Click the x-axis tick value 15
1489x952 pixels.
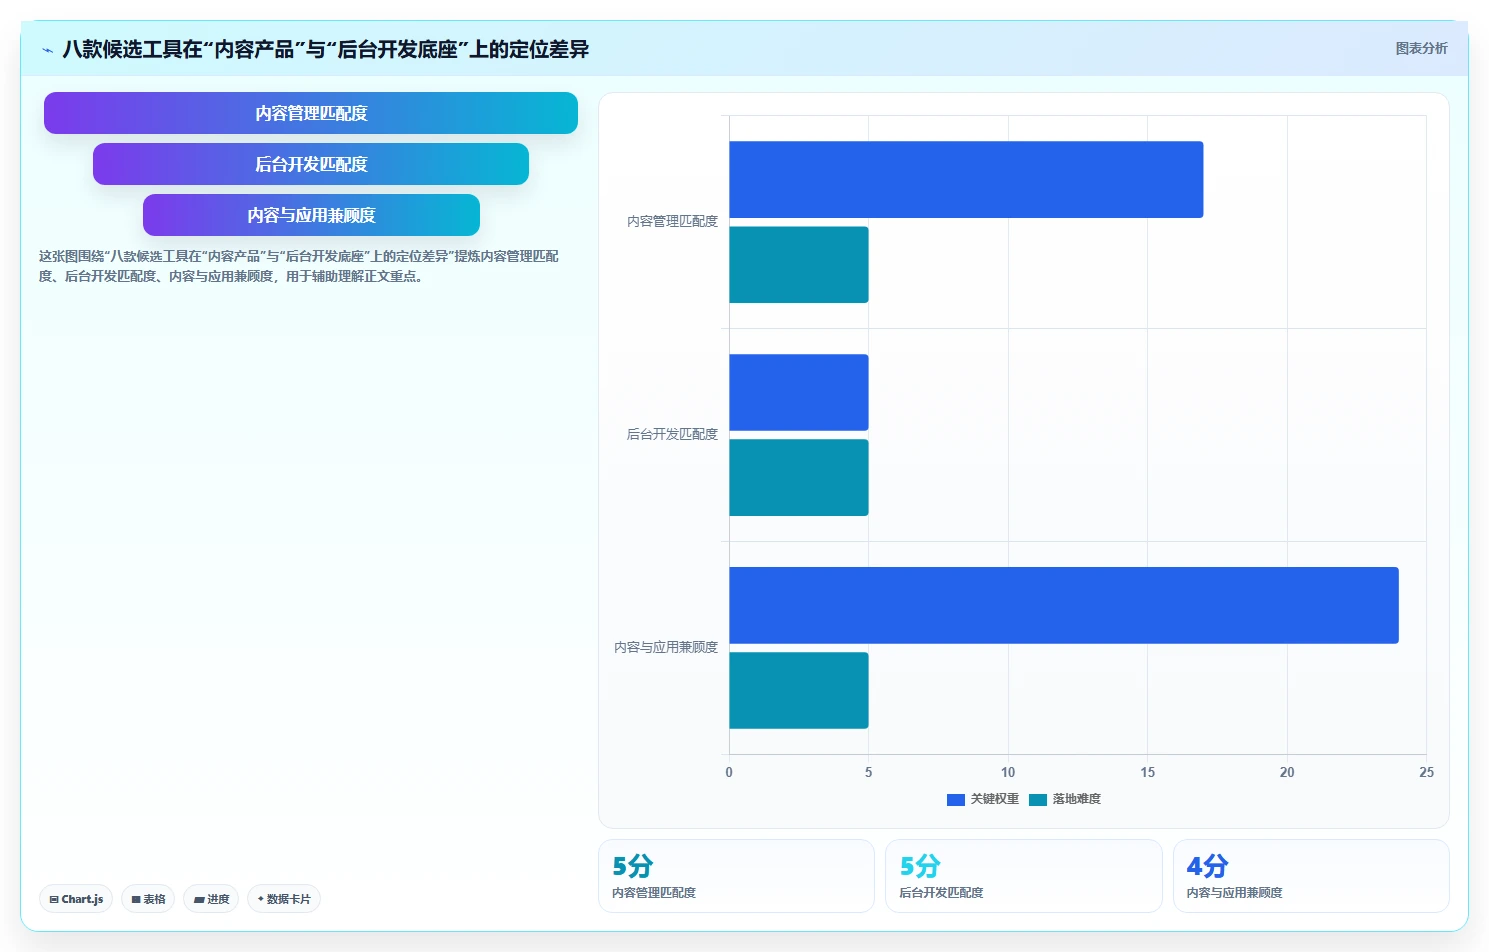[1147, 772]
